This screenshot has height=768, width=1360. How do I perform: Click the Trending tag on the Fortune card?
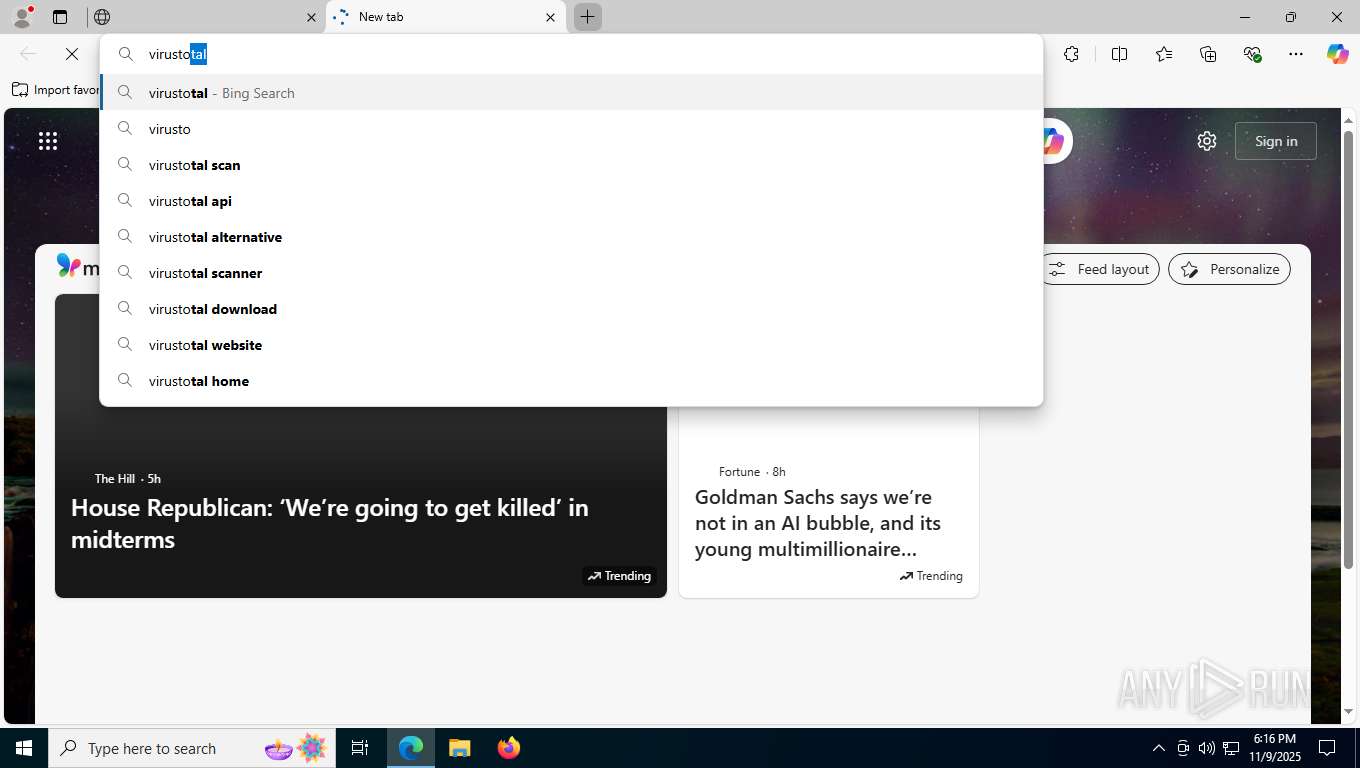tap(931, 576)
